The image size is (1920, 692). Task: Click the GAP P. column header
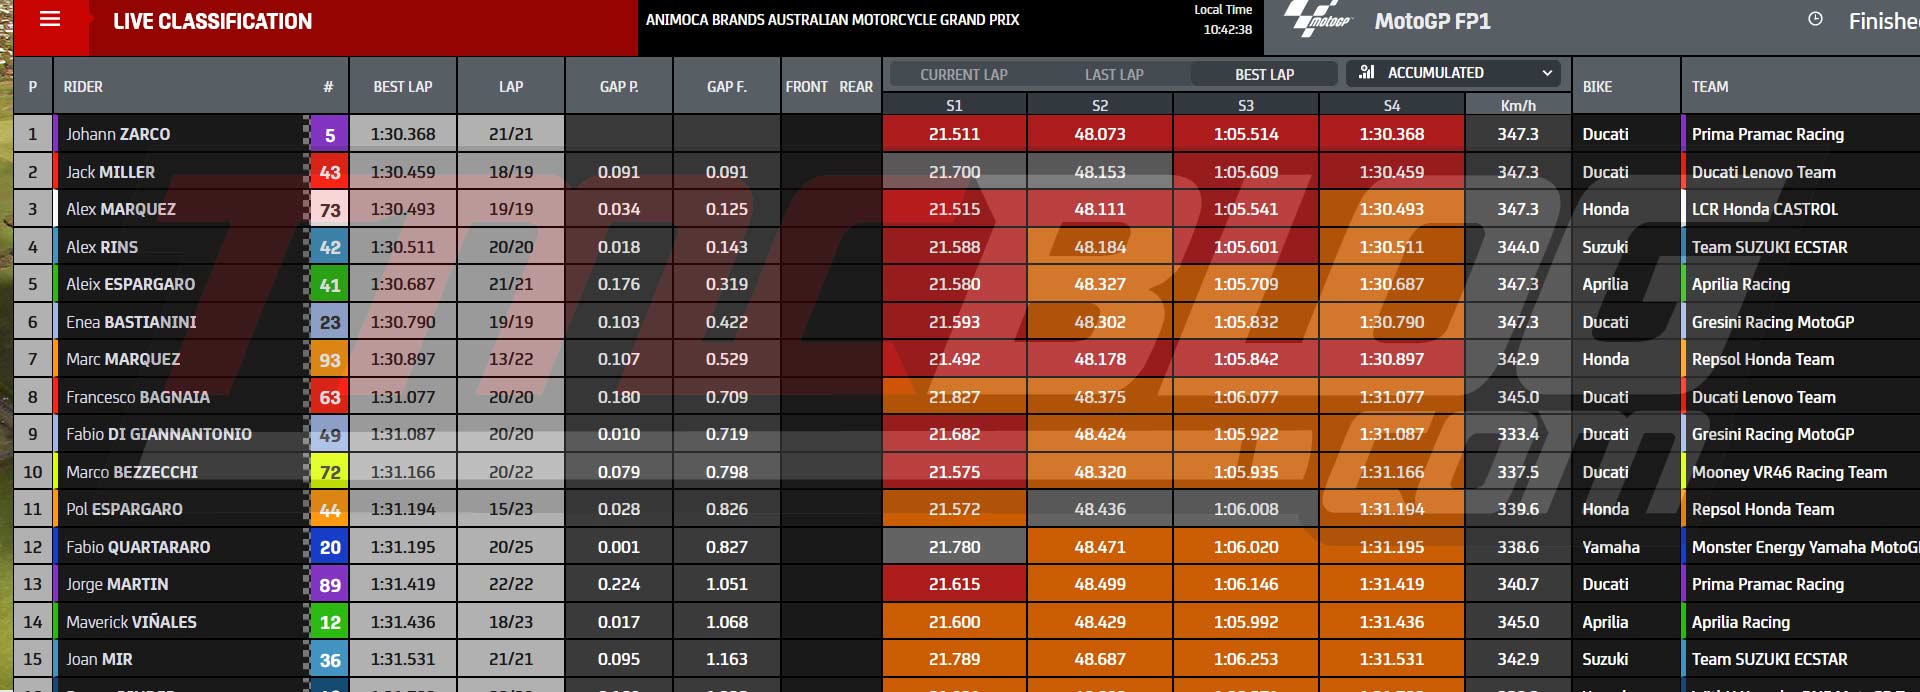point(619,87)
